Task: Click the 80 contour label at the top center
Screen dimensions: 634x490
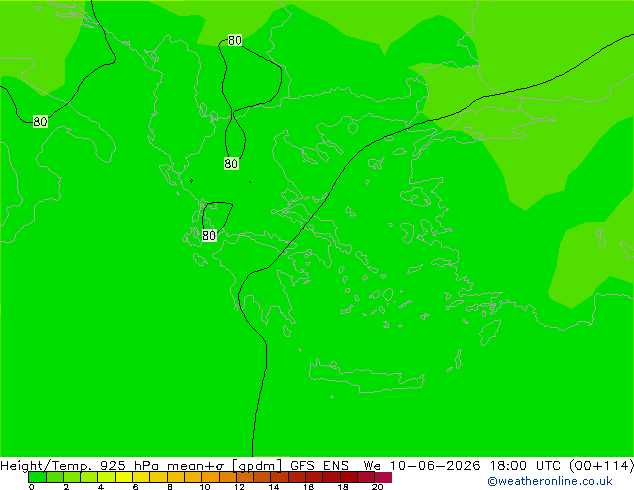Action: 235,40
